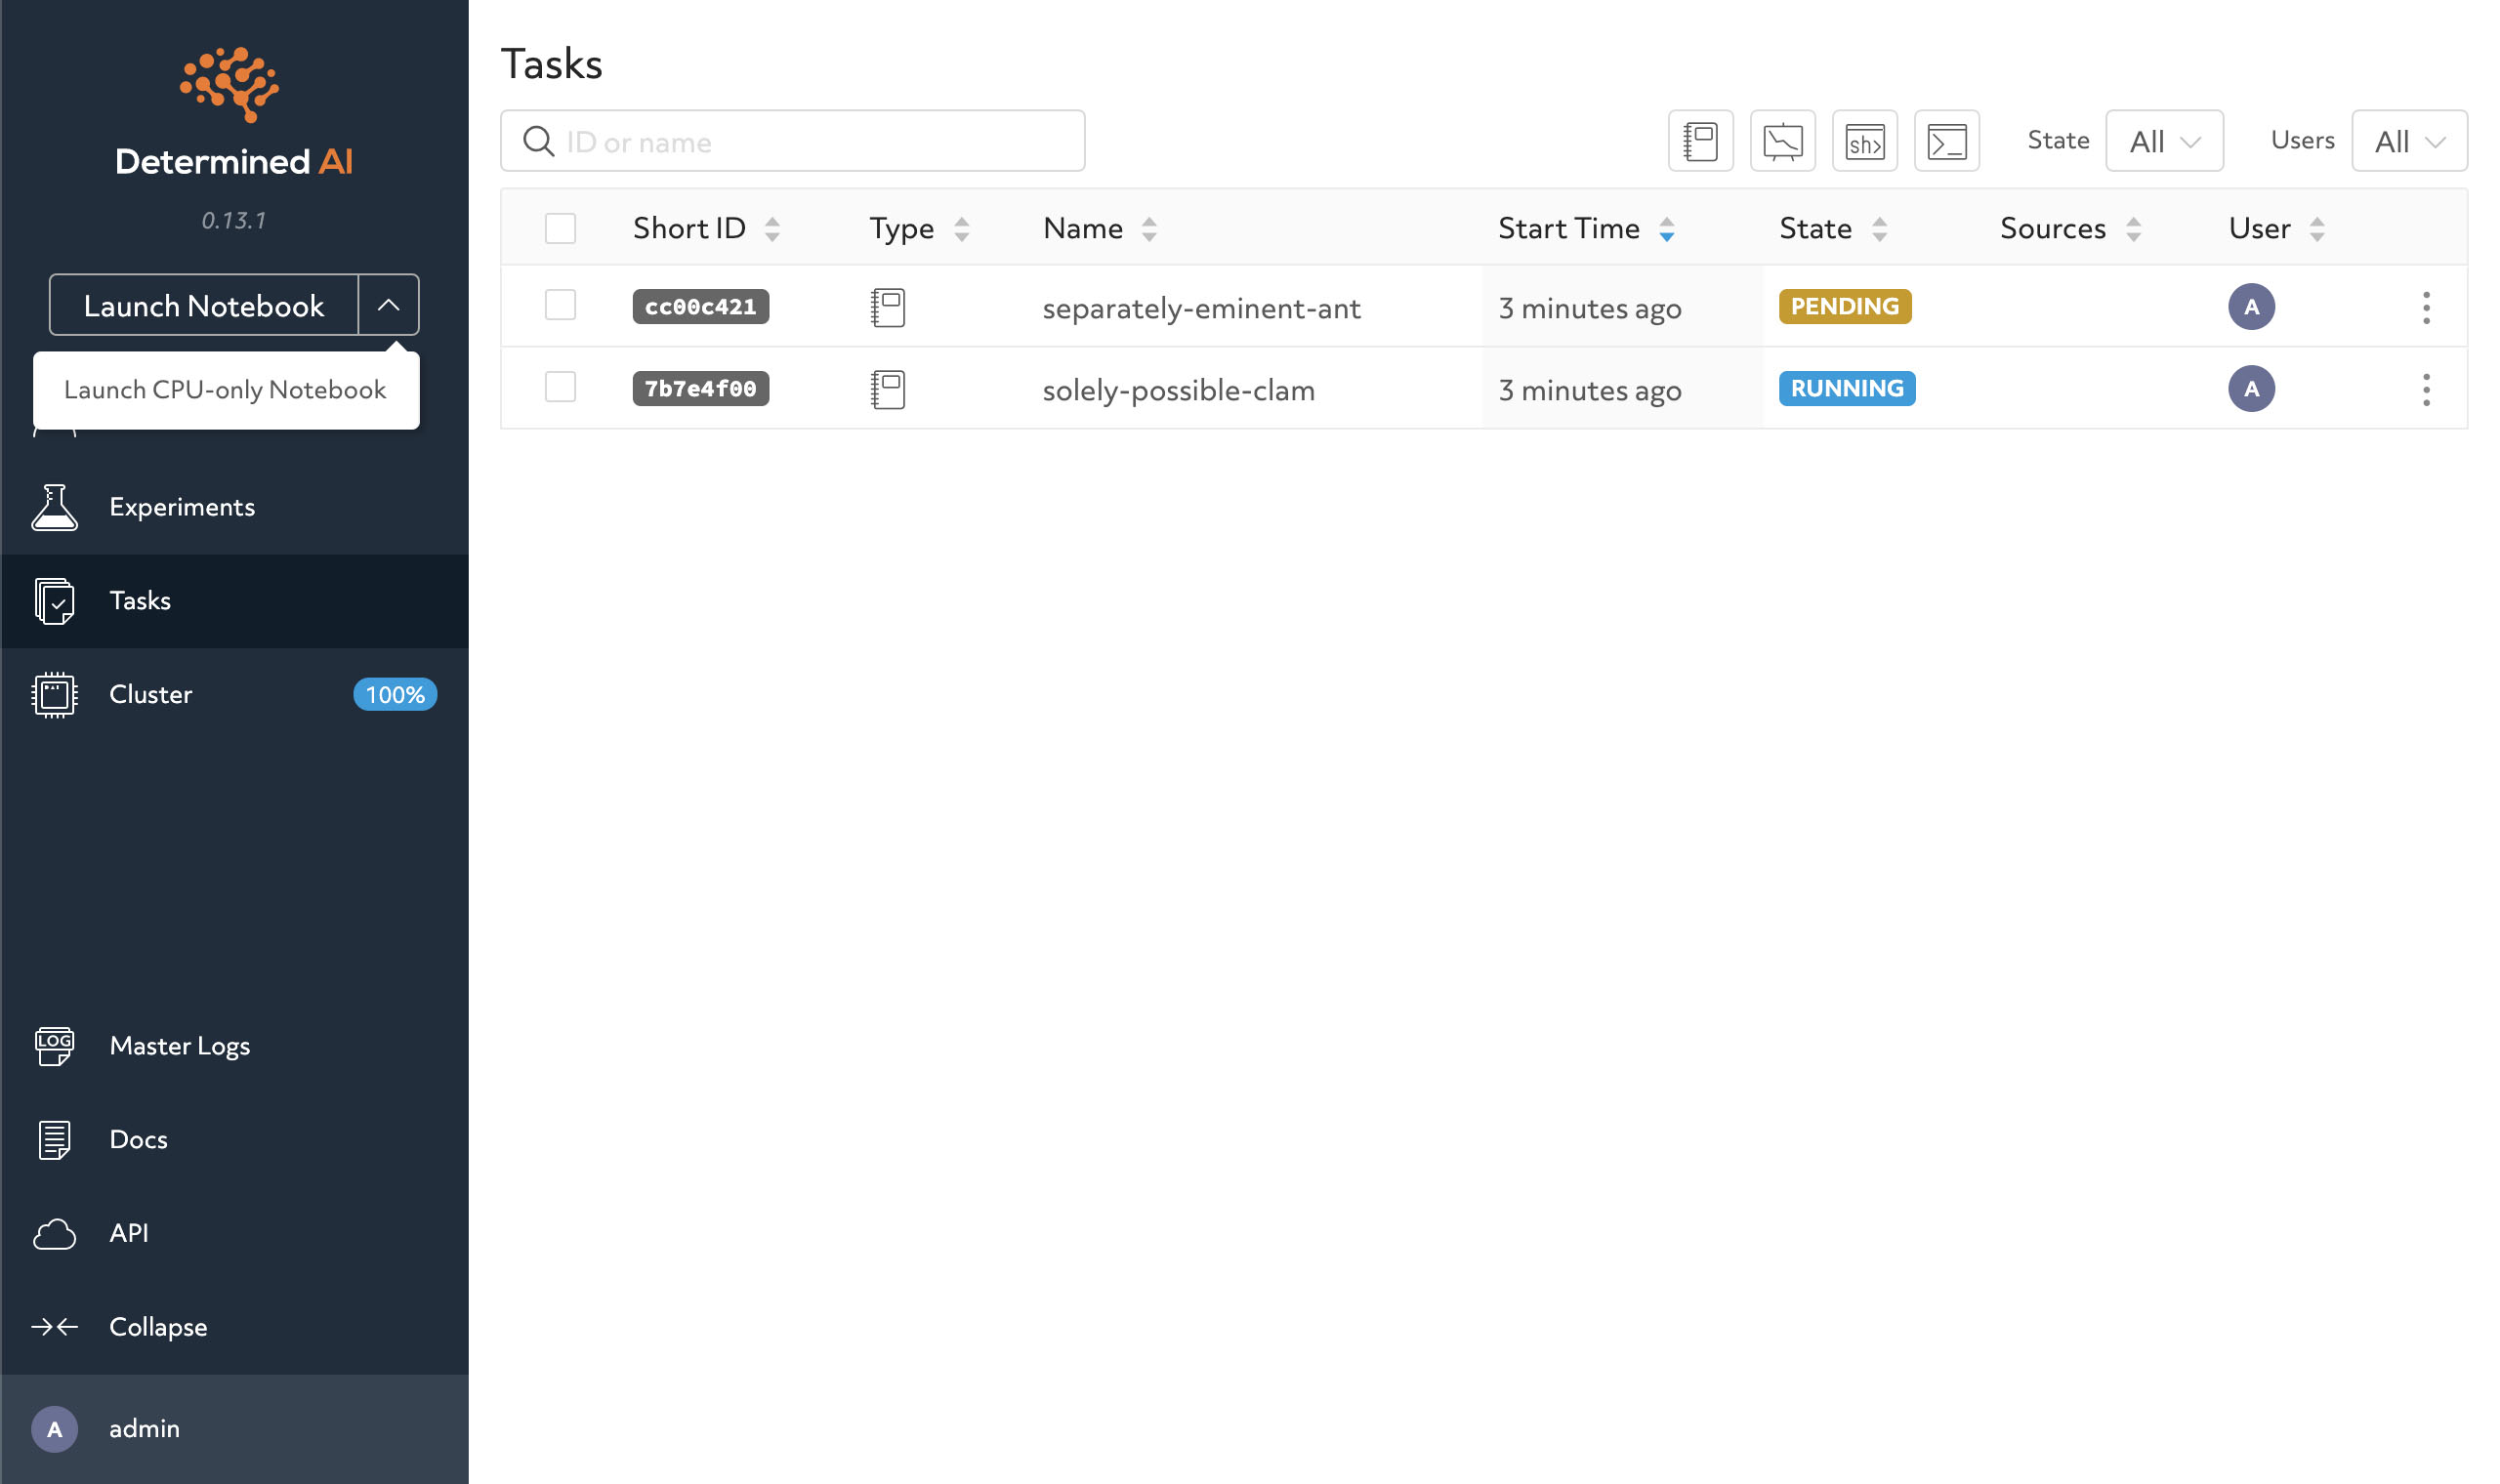Click the Docs document icon
This screenshot has height=1484, width=2500.
click(x=55, y=1140)
